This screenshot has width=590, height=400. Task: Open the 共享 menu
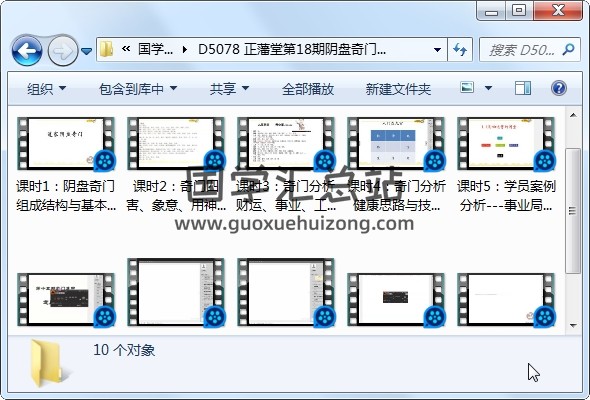(229, 89)
